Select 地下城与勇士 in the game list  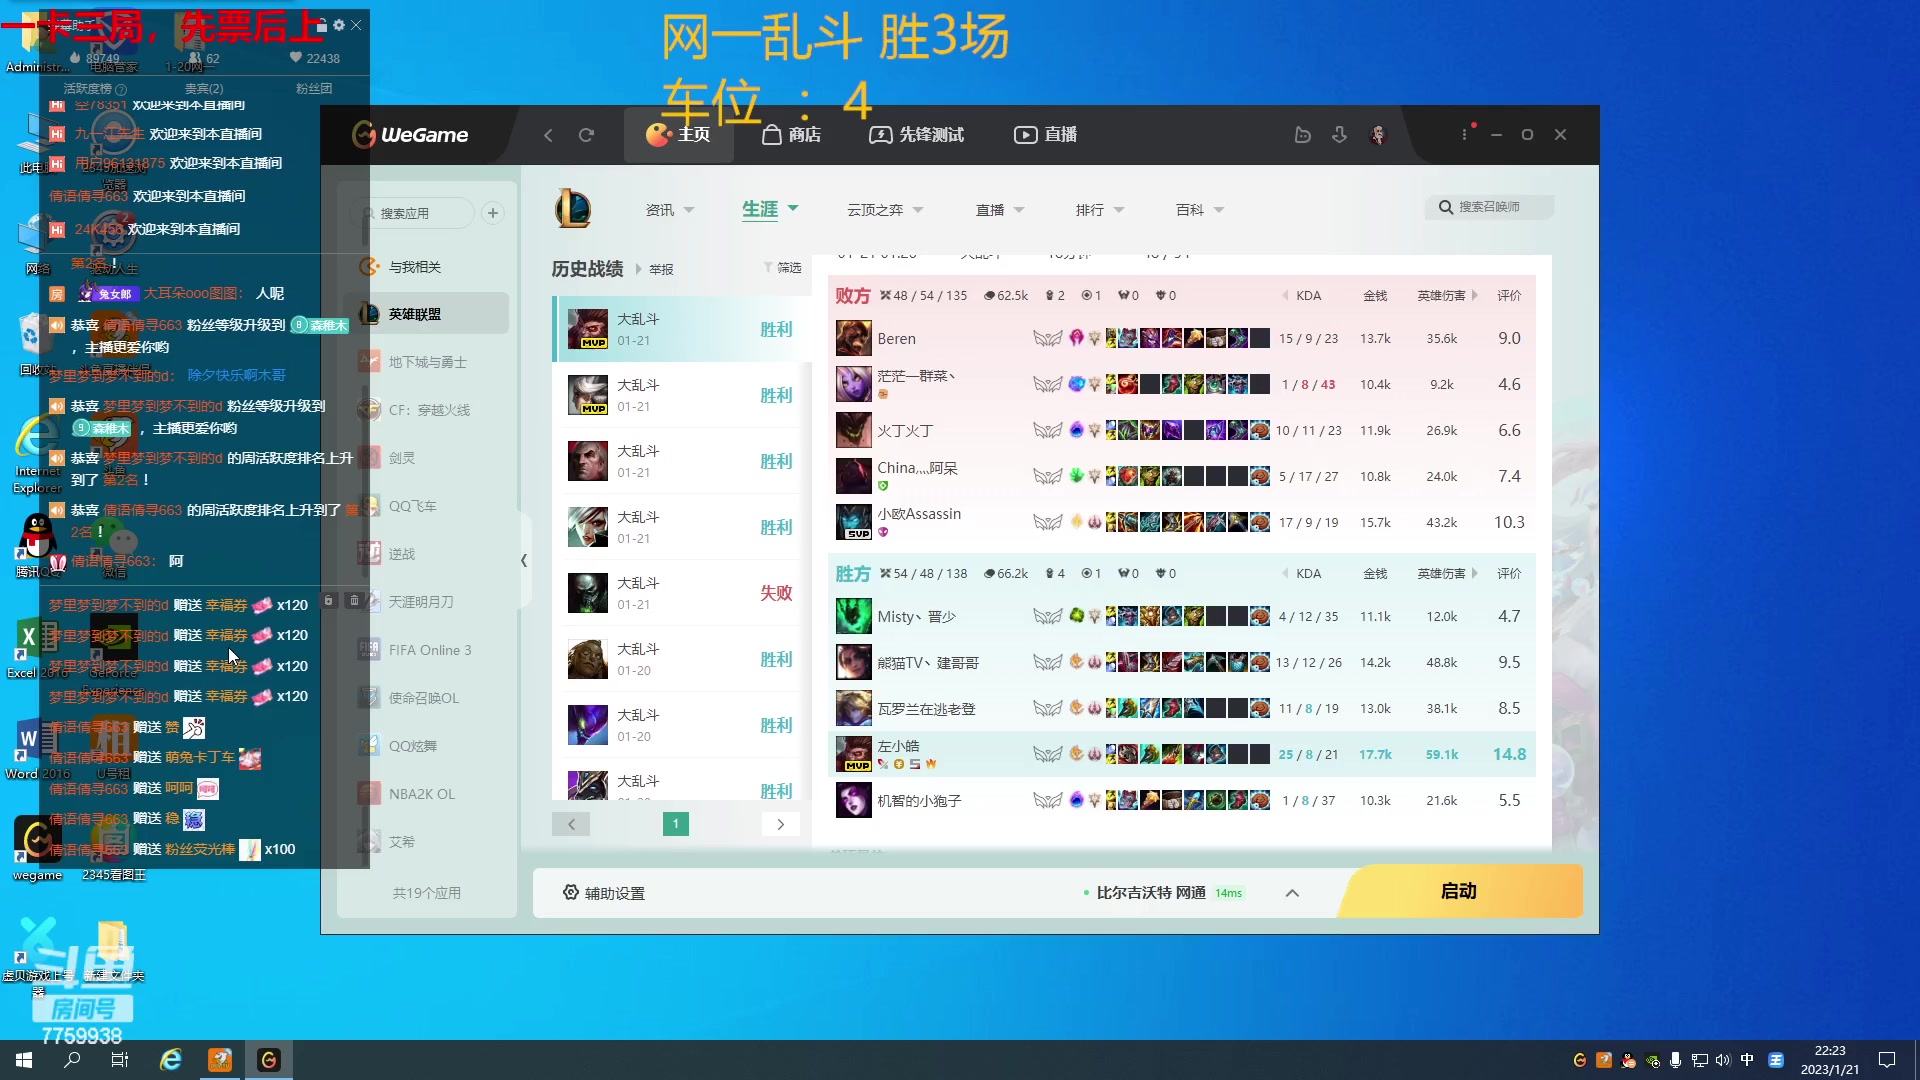tap(426, 362)
